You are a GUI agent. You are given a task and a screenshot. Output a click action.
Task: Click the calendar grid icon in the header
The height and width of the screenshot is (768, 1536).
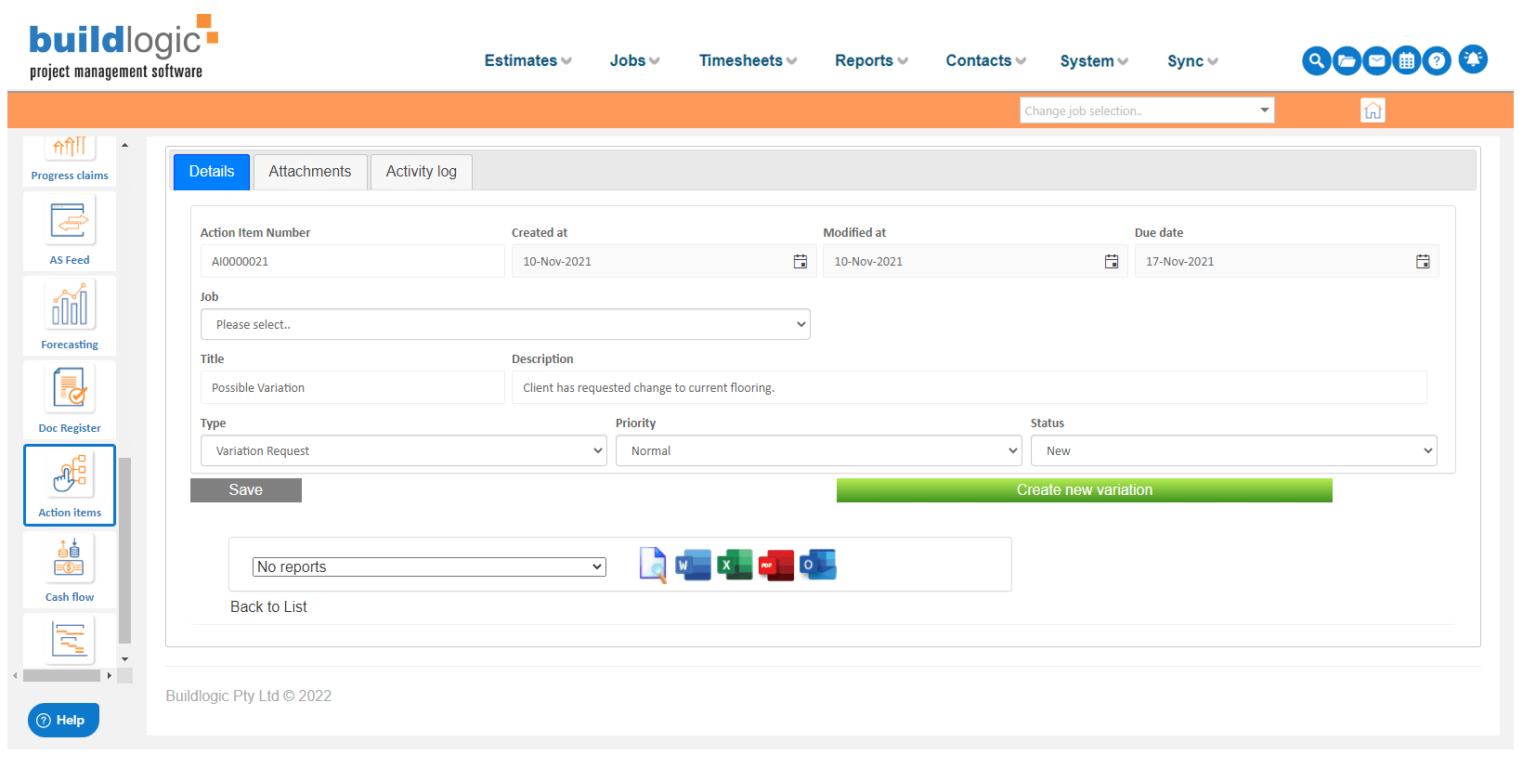click(1406, 60)
